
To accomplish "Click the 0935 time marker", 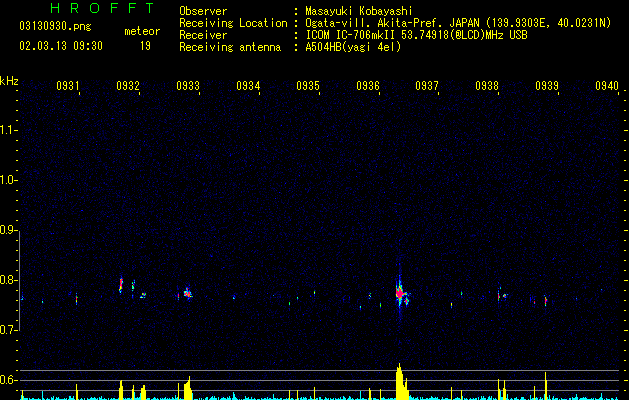I will tap(308, 85).
